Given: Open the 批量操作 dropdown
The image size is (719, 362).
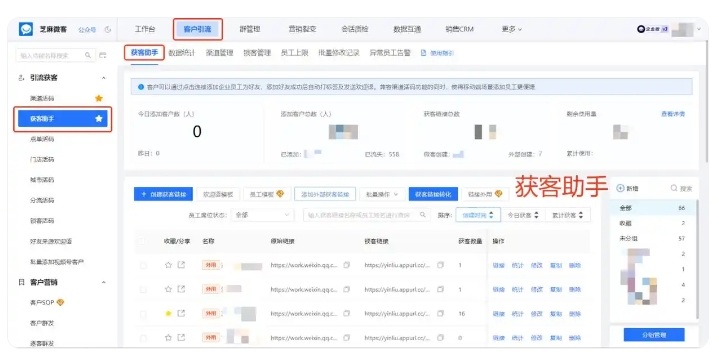Looking at the screenshot, I should [x=382, y=194].
